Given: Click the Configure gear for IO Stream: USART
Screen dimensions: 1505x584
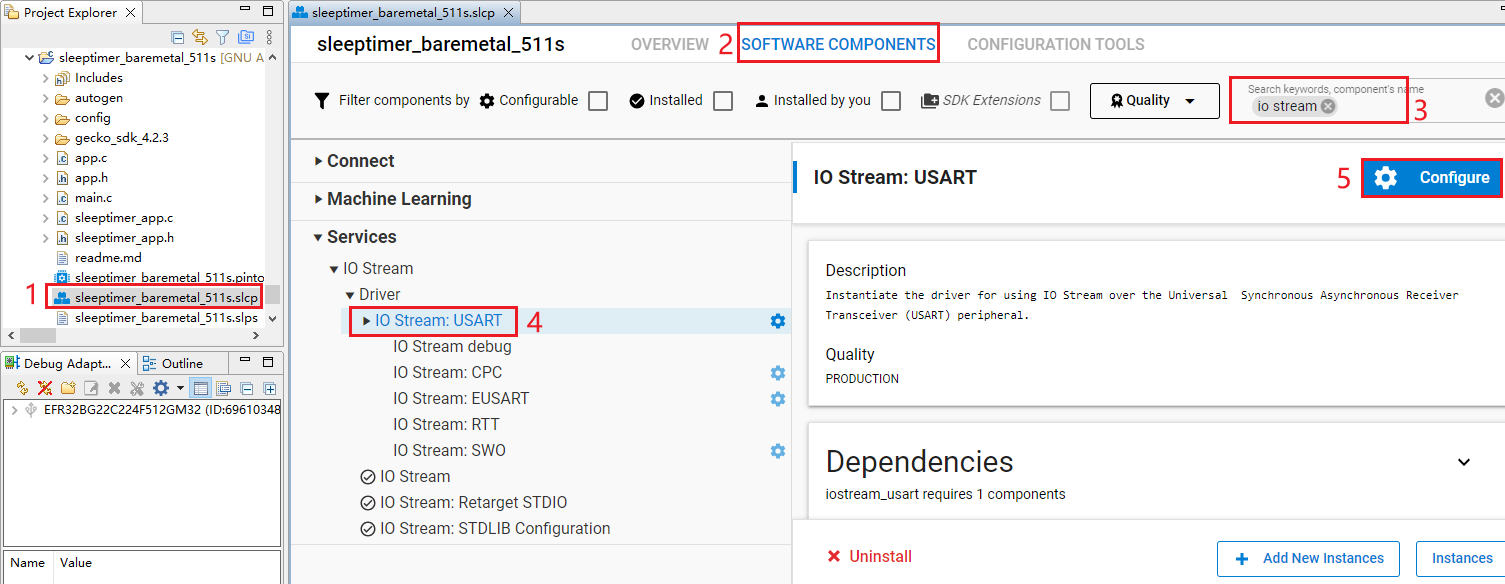Looking at the screenshot, I should pyautogui.click(x=777, y=321).
